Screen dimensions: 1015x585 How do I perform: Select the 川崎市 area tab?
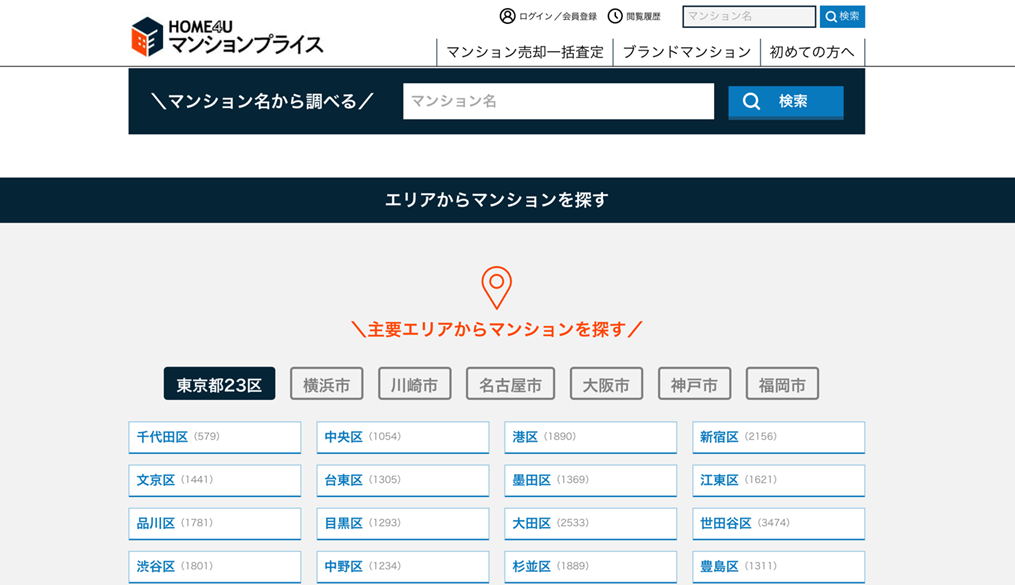click(x=415, y=384)
